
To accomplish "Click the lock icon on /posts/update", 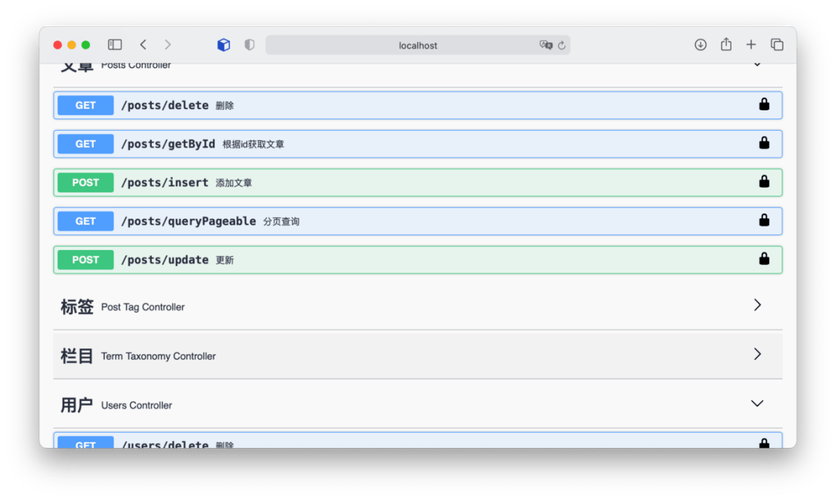I will [x=764, y=259].
